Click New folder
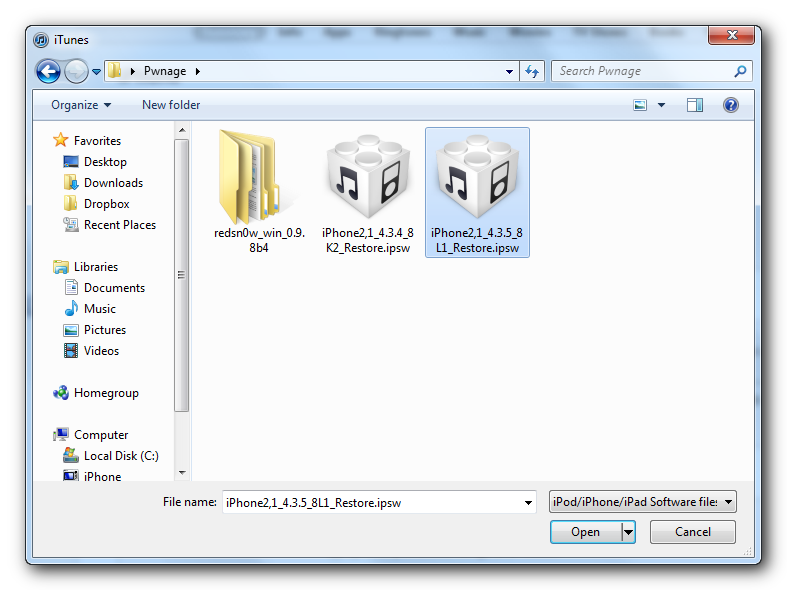The height and width of the screenshot is (590, 787). [x=171, y=105]
